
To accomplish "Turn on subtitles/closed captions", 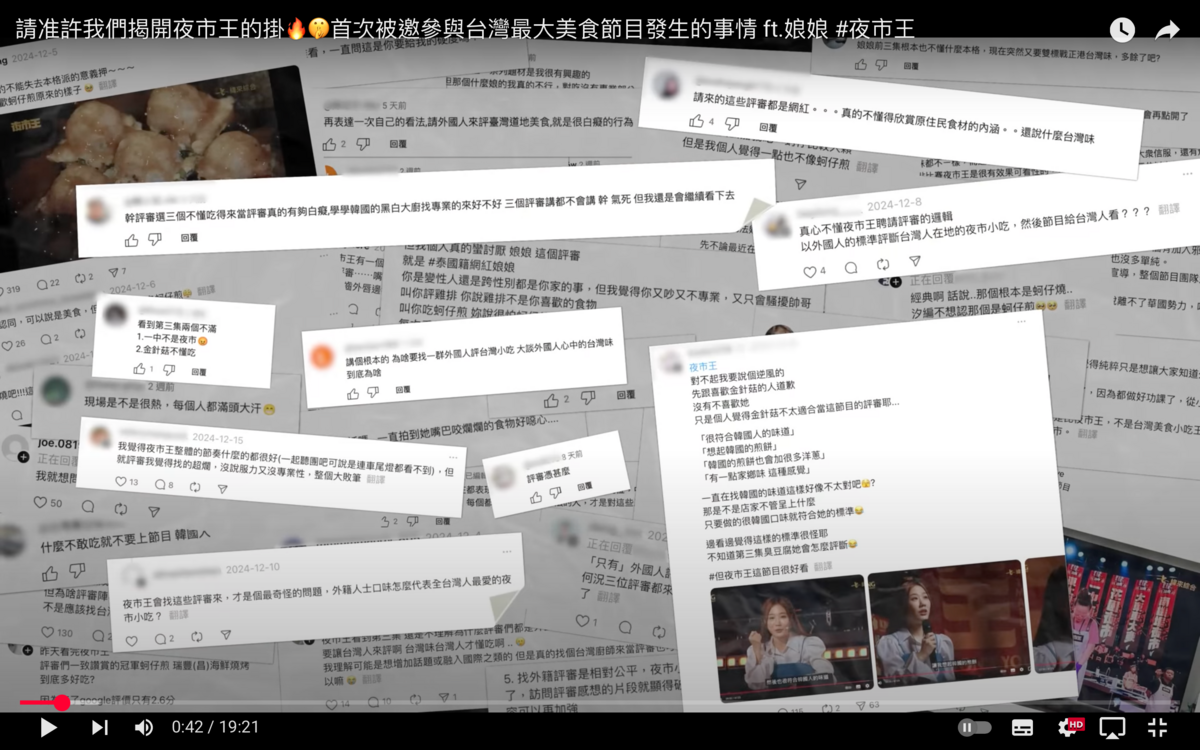I will (x=1022, y=728).
